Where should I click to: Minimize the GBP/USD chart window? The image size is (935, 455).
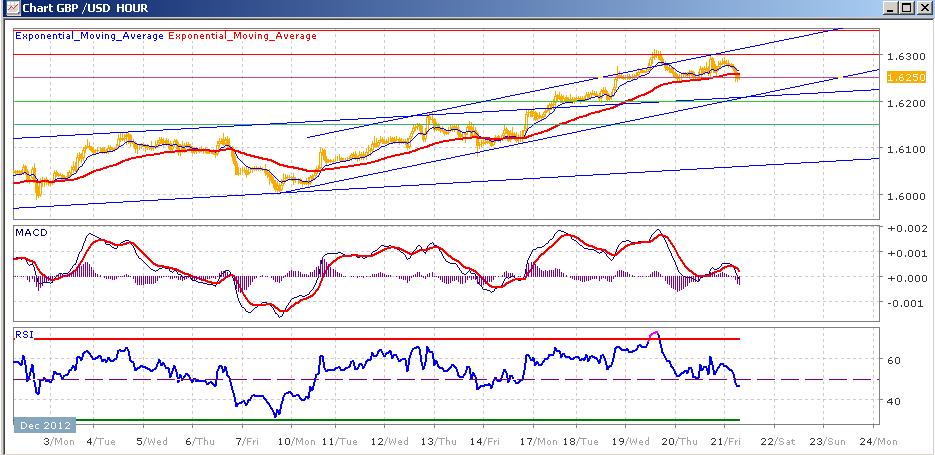click(891, 8)
